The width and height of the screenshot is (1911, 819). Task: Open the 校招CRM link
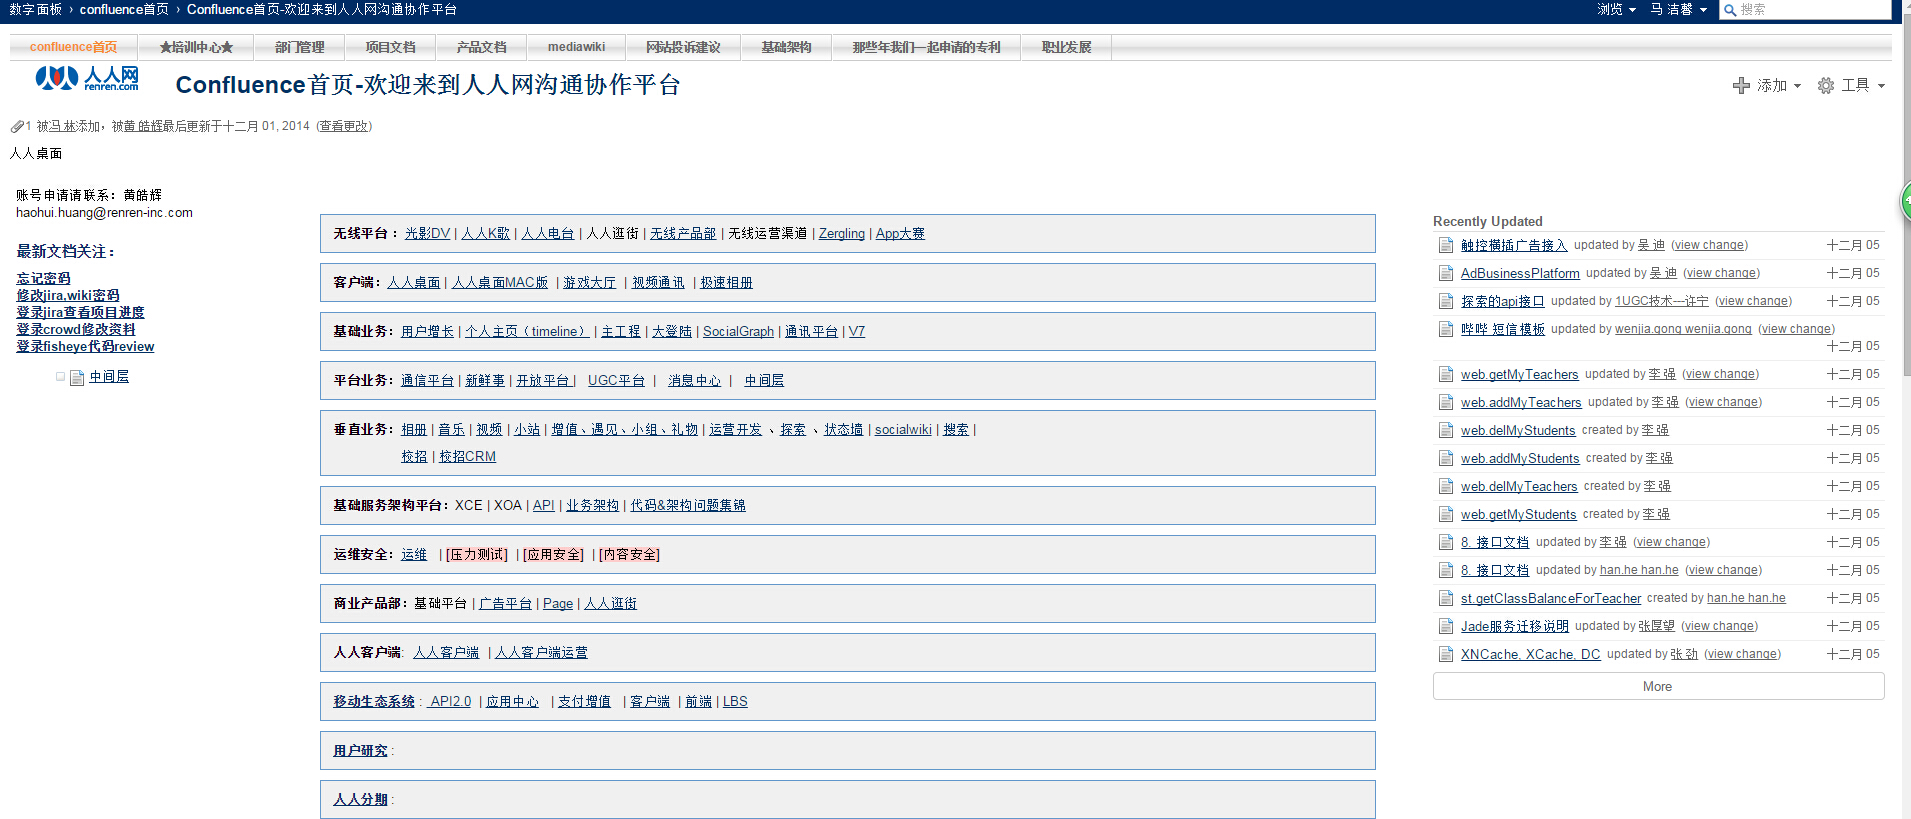click(467, 457)
